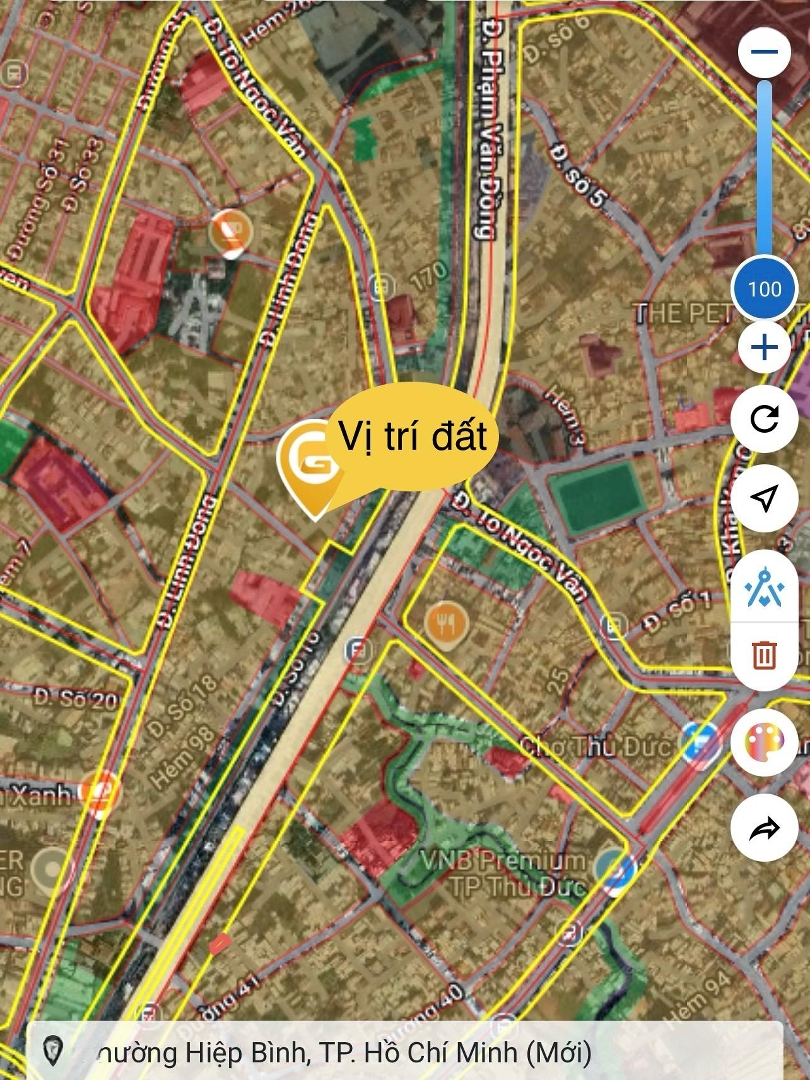Click the Phường Hiệp Bình address bar
The image size is (810, 1080).
(x=405, y=1051)
